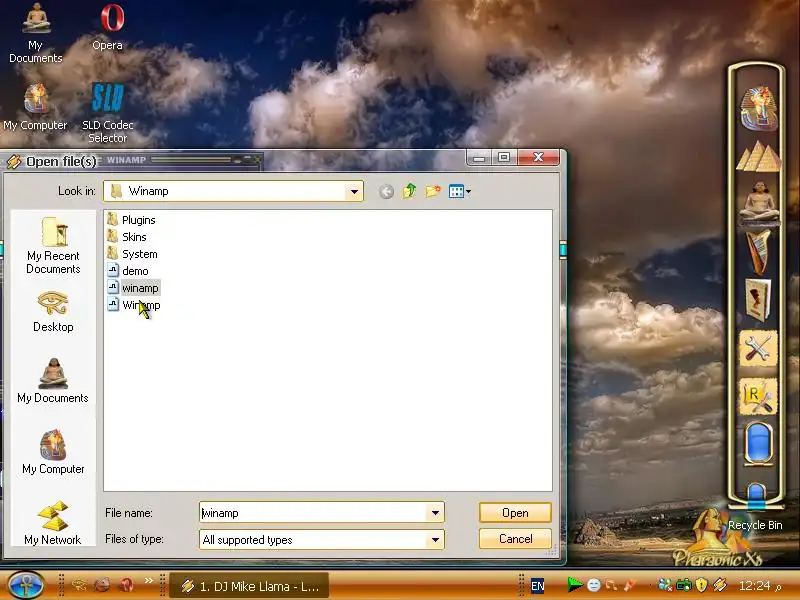This screenshot has width=800, height=600.
Task: Open the View menu icon
Action: (459, 191)
